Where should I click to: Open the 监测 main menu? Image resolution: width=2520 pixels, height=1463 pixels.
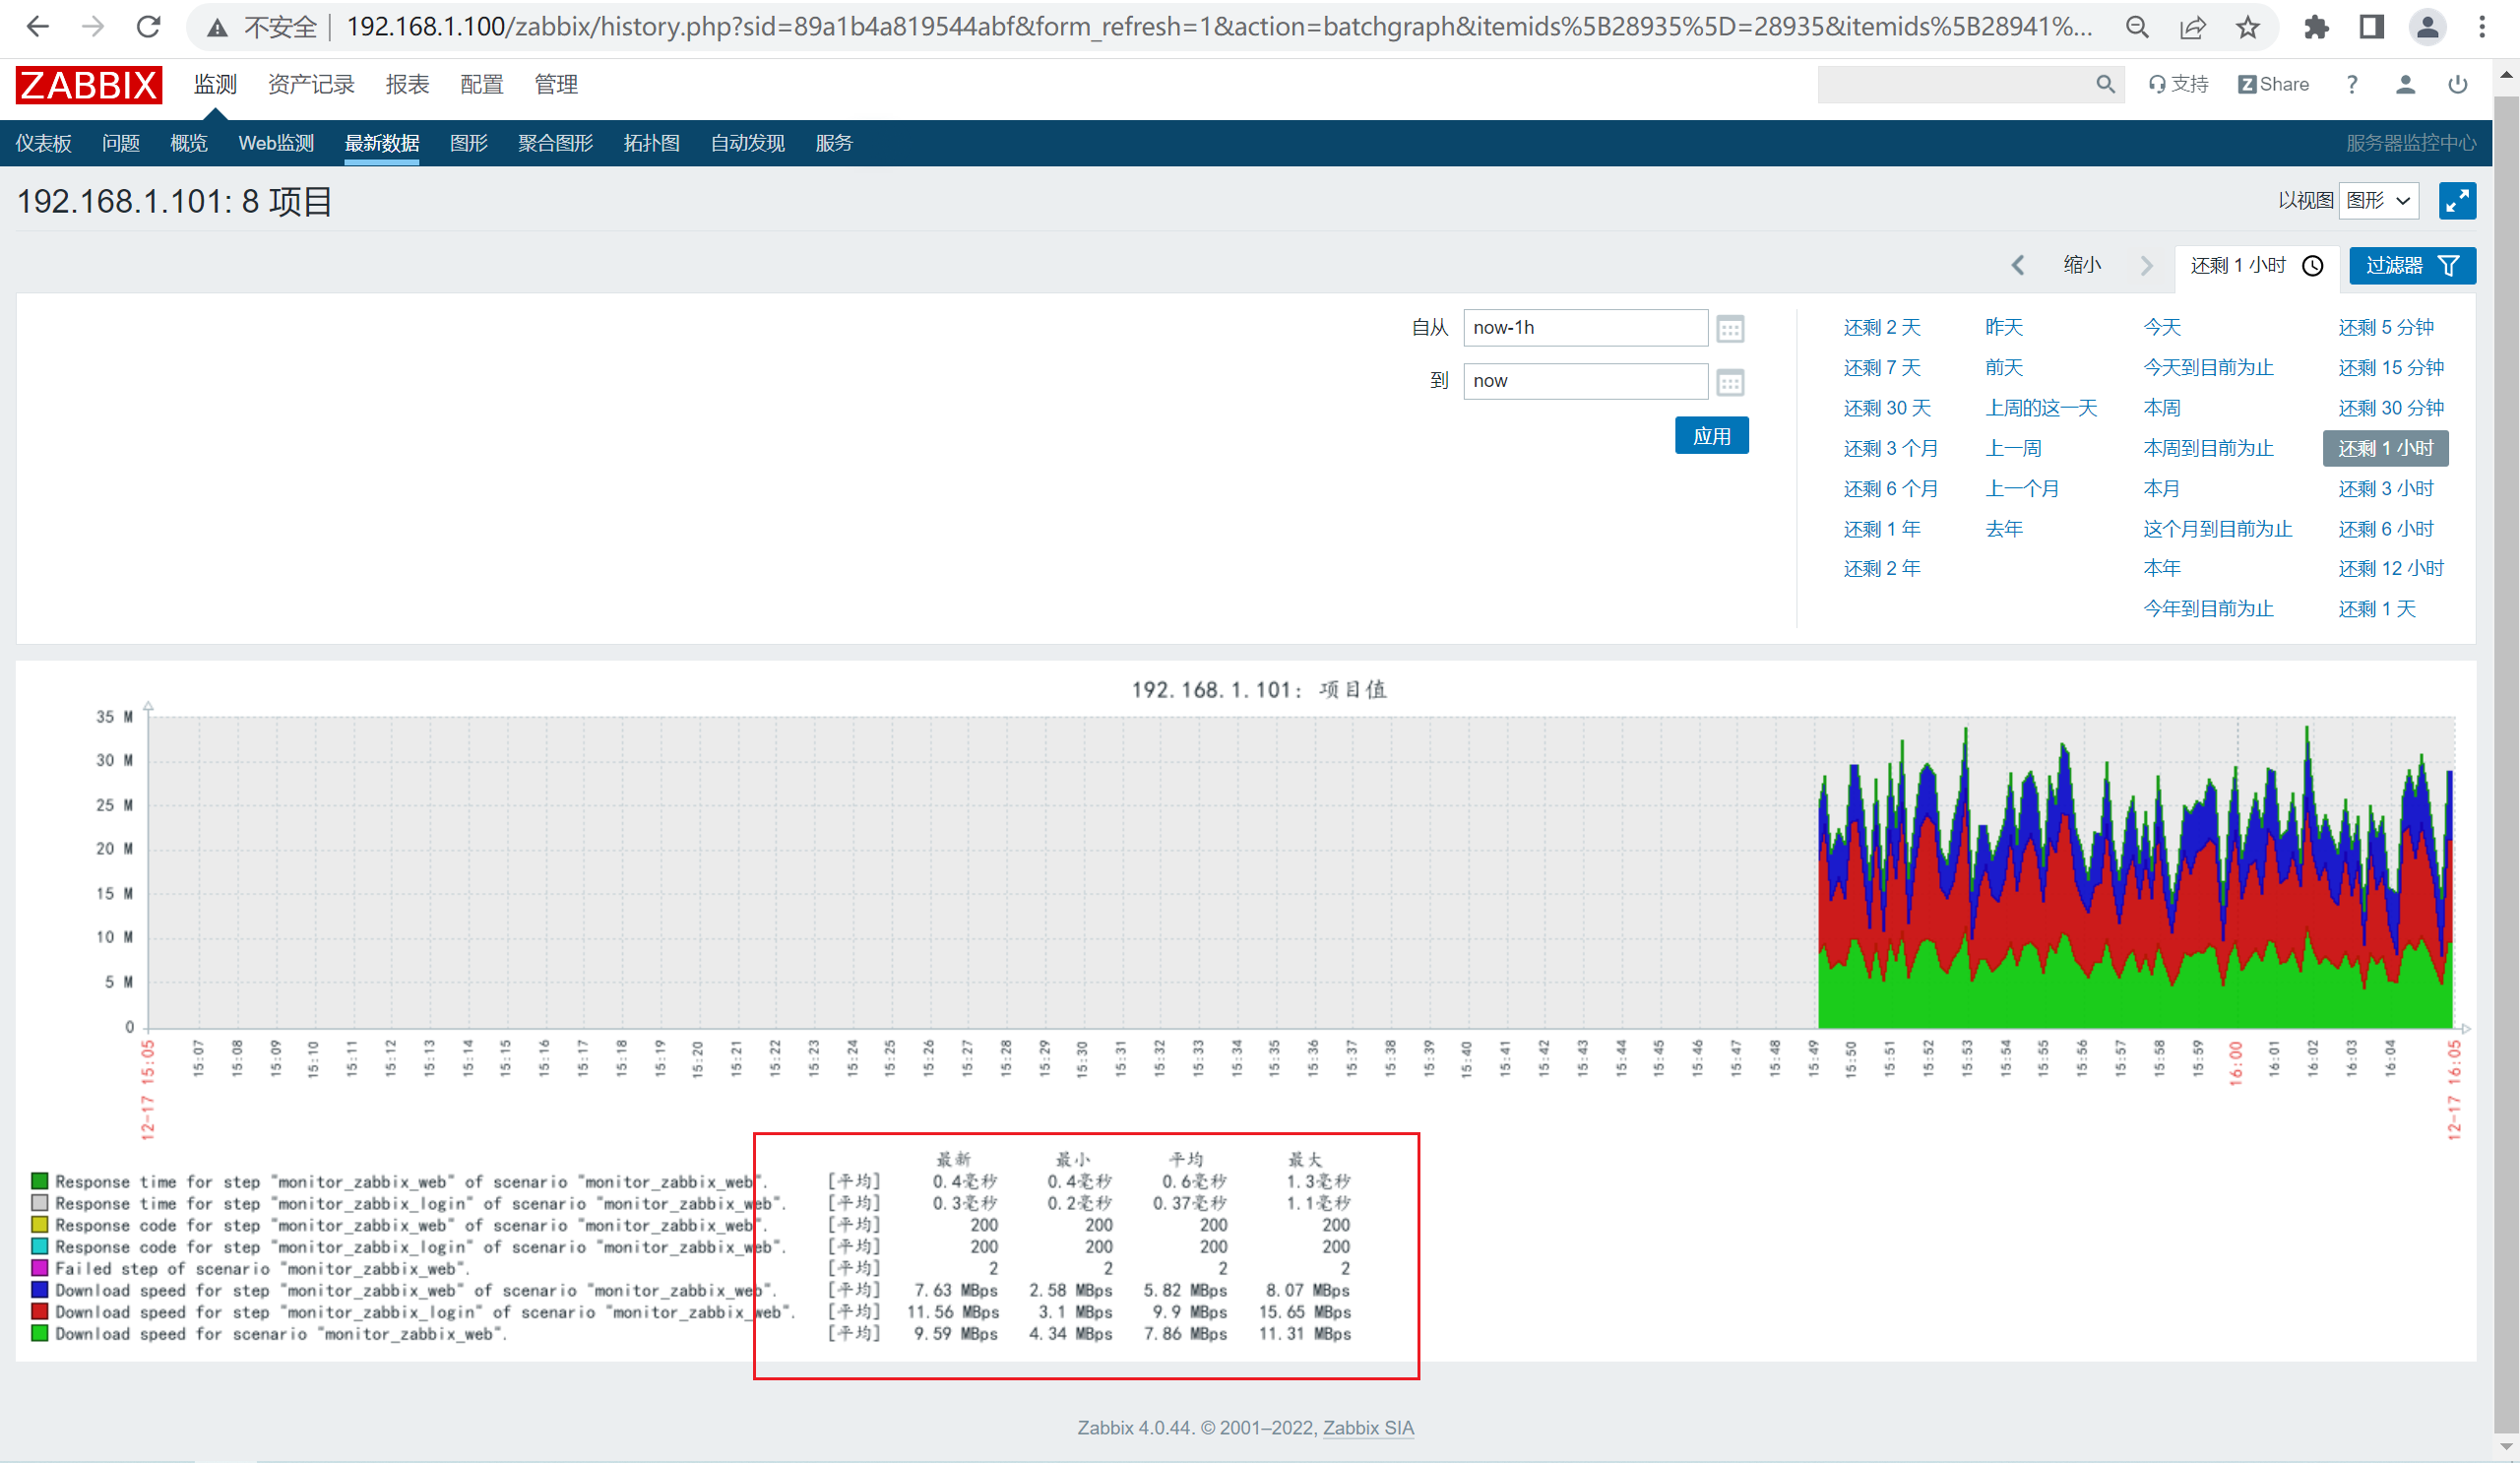tap(215, 85)
